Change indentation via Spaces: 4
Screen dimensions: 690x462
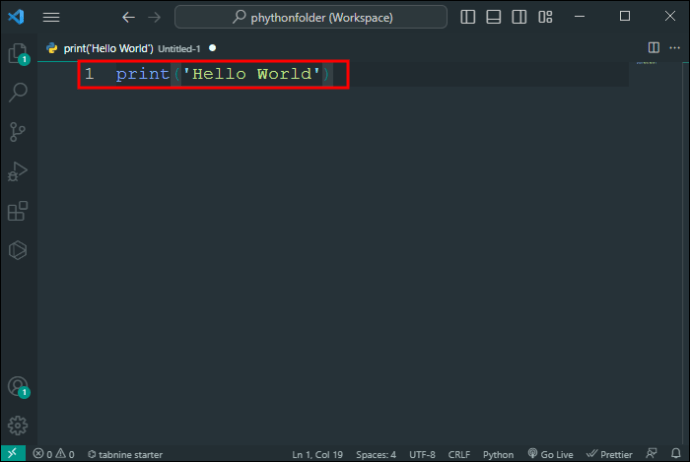tap(376, 454)
